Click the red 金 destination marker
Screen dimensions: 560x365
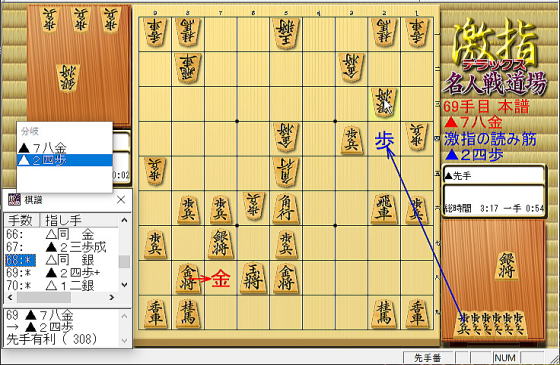[221, 279]
